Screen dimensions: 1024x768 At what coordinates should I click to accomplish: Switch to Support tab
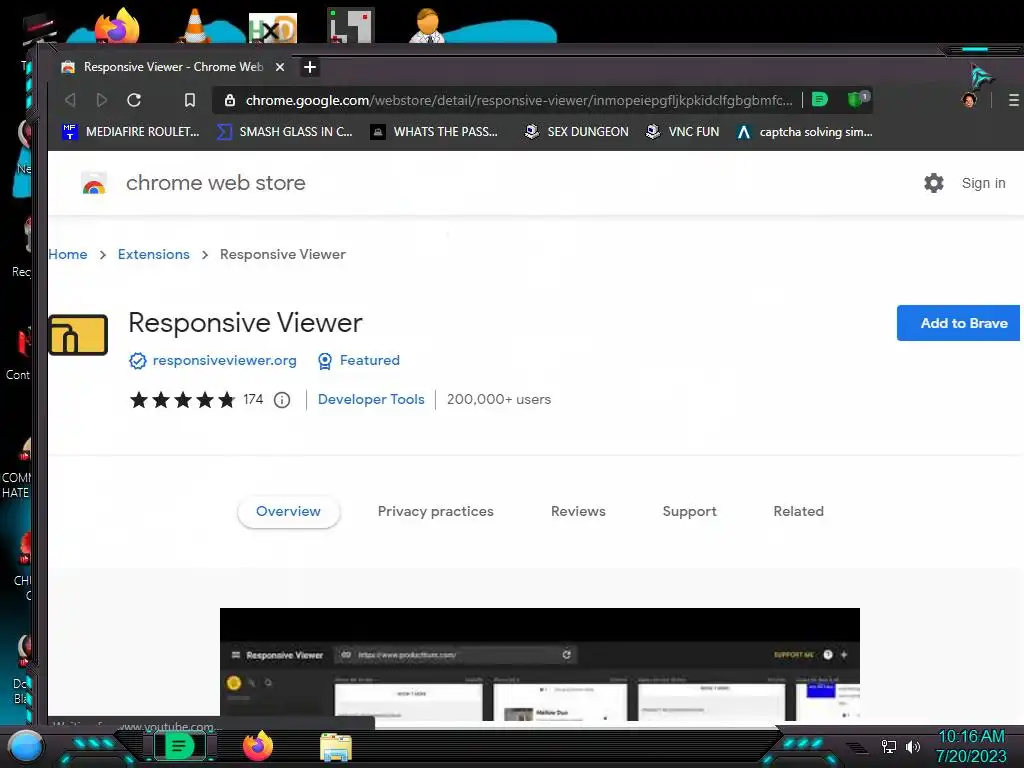pyautogui.click(x=690, y=511)
